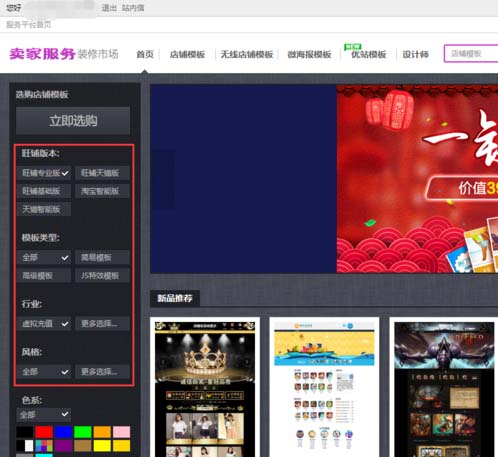This screenshot has width=498, height=457.
Task: Pick JS特效模板 template type
Action: click(102, 276)
